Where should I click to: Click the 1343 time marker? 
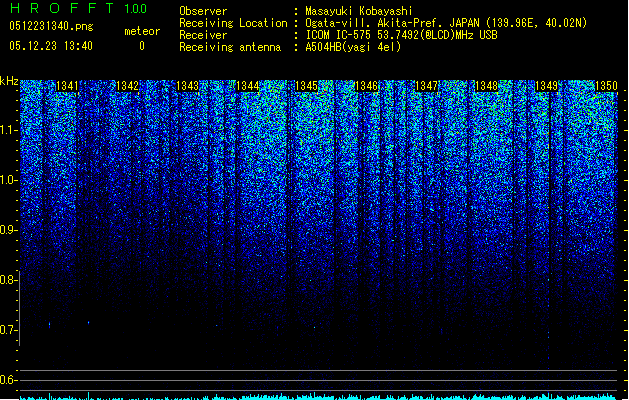[187, 86]
